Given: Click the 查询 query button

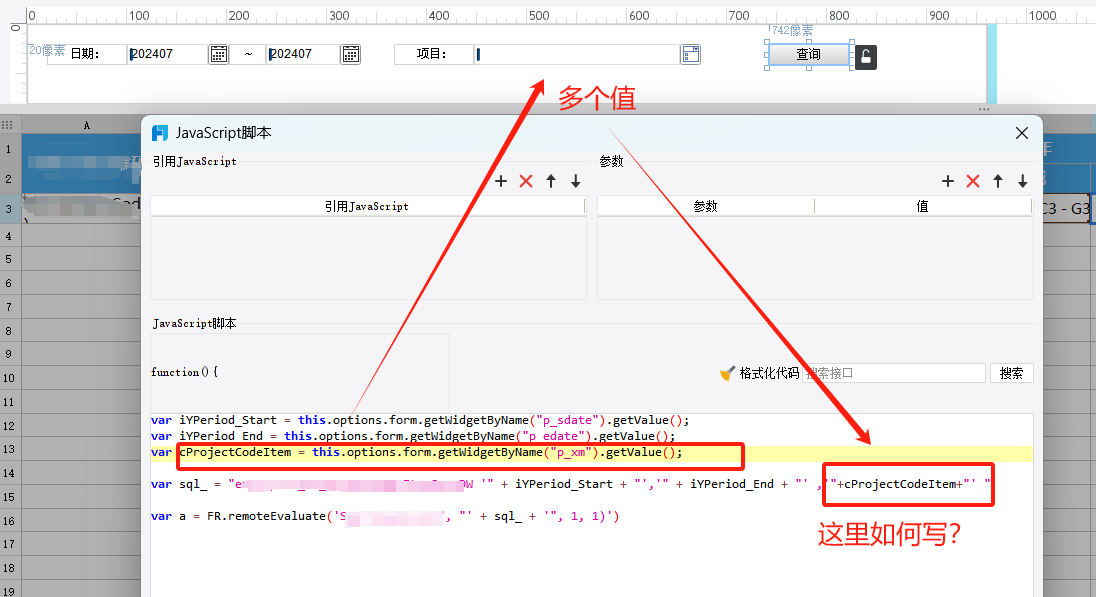Looking at the screenshot, I should tap(809, 55).
